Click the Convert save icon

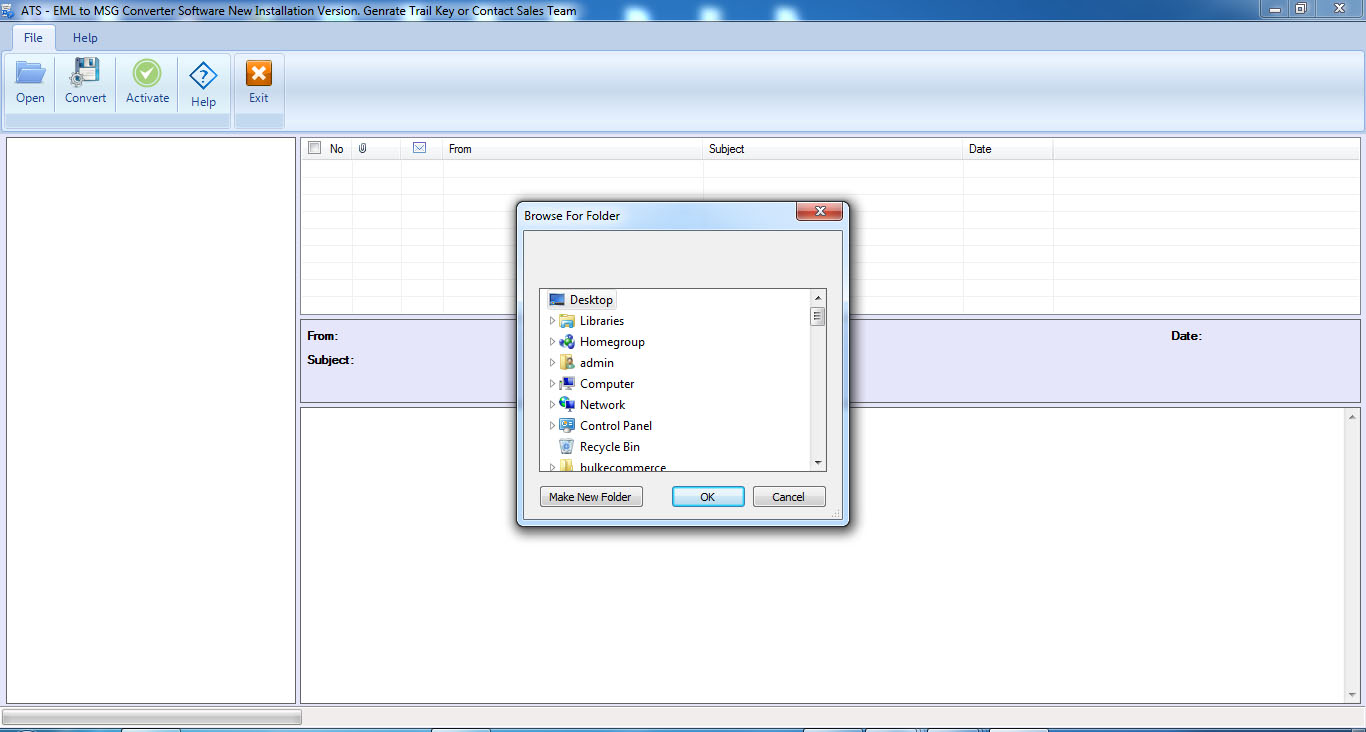tap(85, 73)
